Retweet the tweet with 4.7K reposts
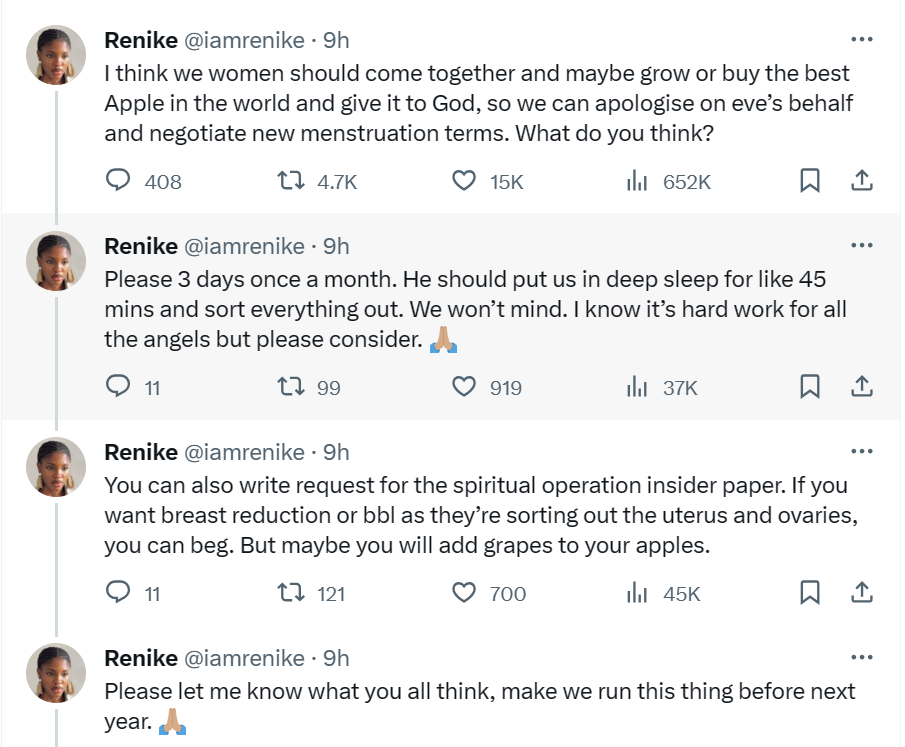This screenshot has width=905, height=747. [x=290, y=181]
